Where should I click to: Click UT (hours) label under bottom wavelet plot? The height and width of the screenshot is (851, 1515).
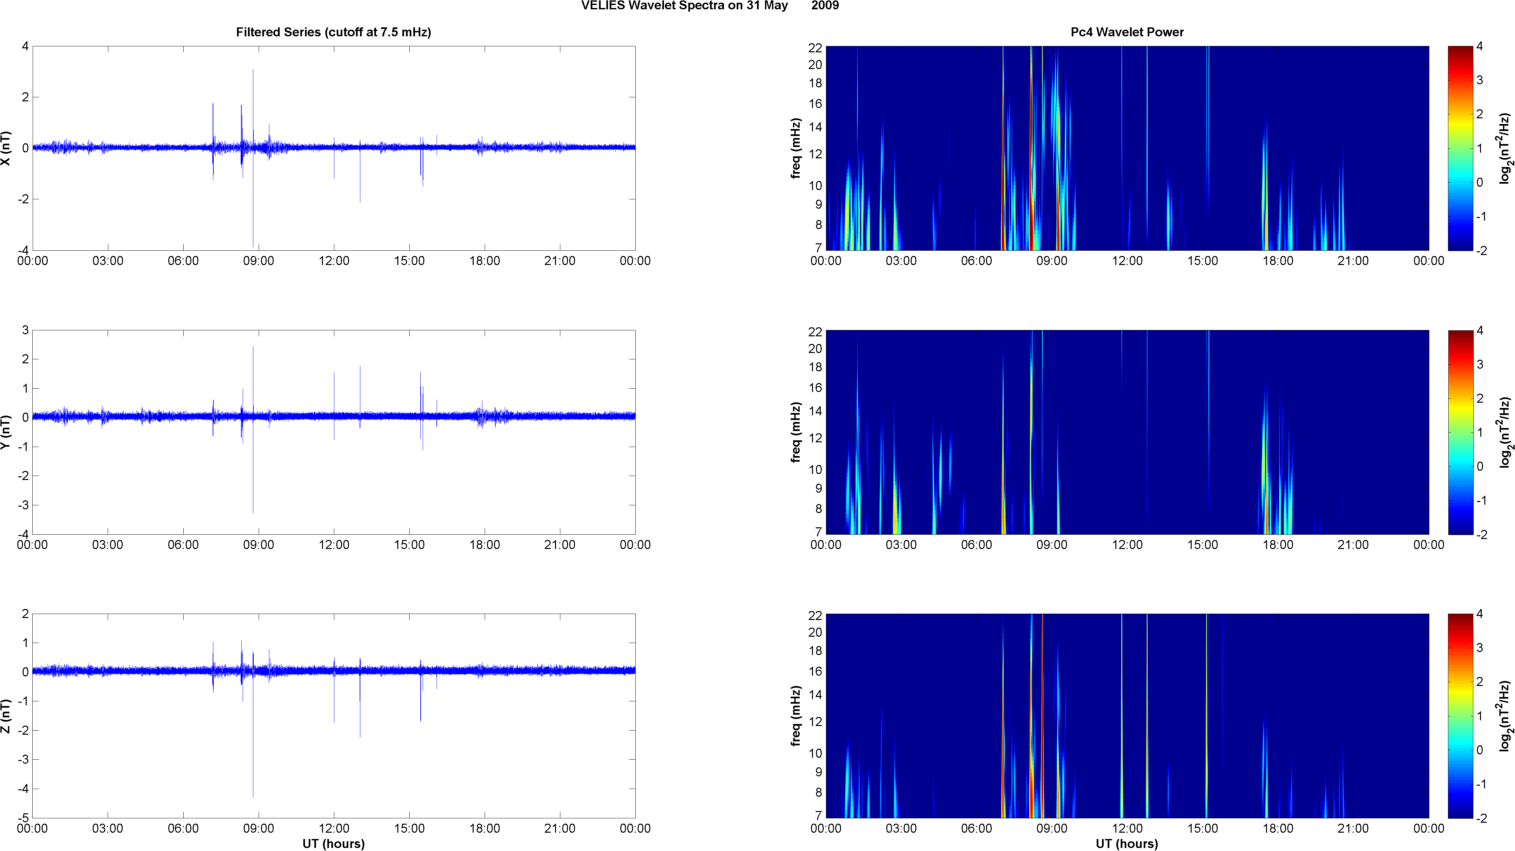click(x=1126, y=844)
